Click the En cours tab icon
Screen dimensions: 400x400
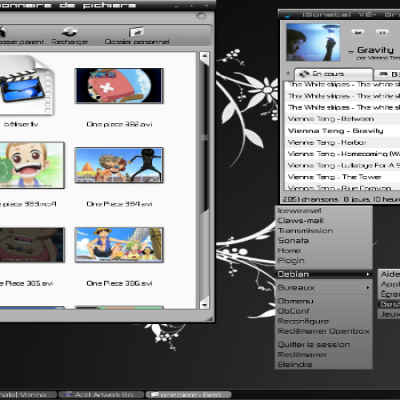(x=304, y=74)
